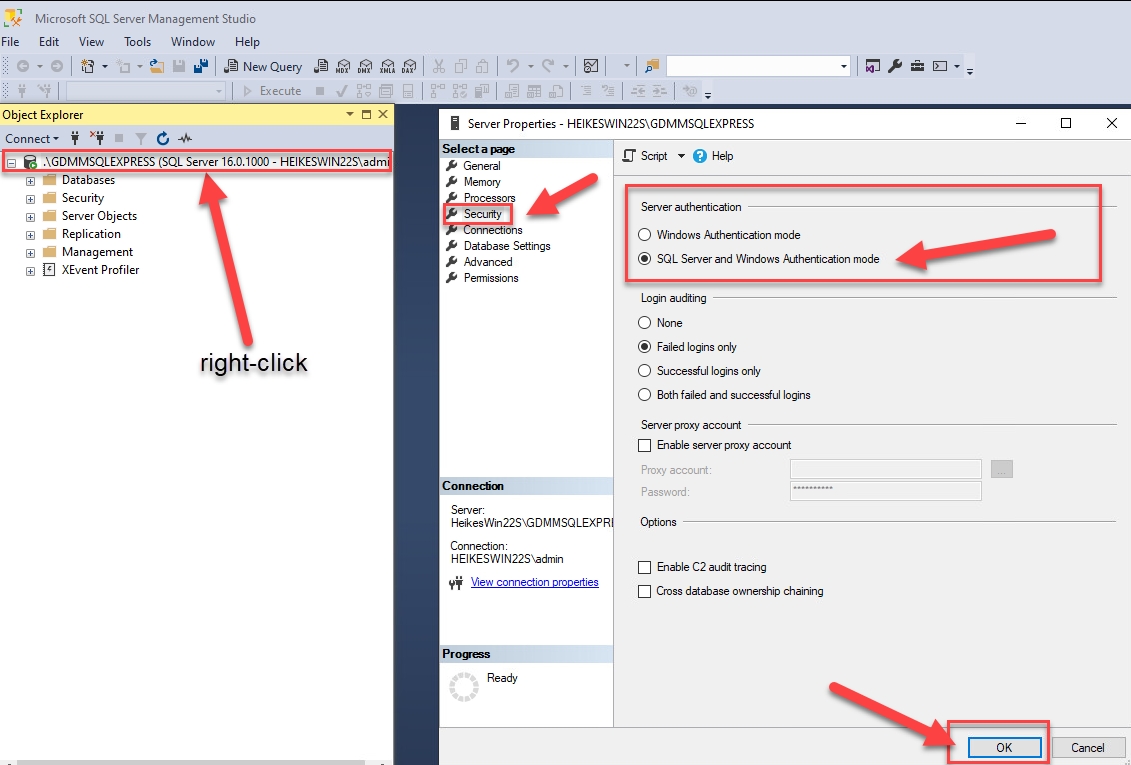Expand the XEvent Profiler node
This screenshot has height=765, width=1131.
[30, 271]
